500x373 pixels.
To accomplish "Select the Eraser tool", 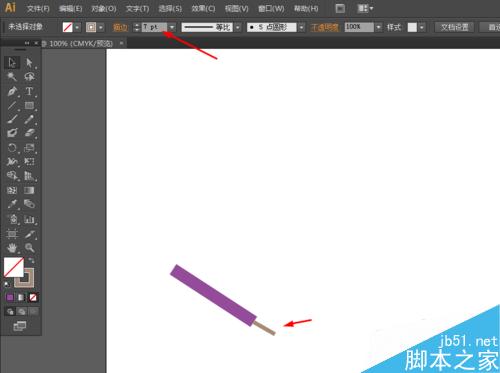I will tap(29, 133).
